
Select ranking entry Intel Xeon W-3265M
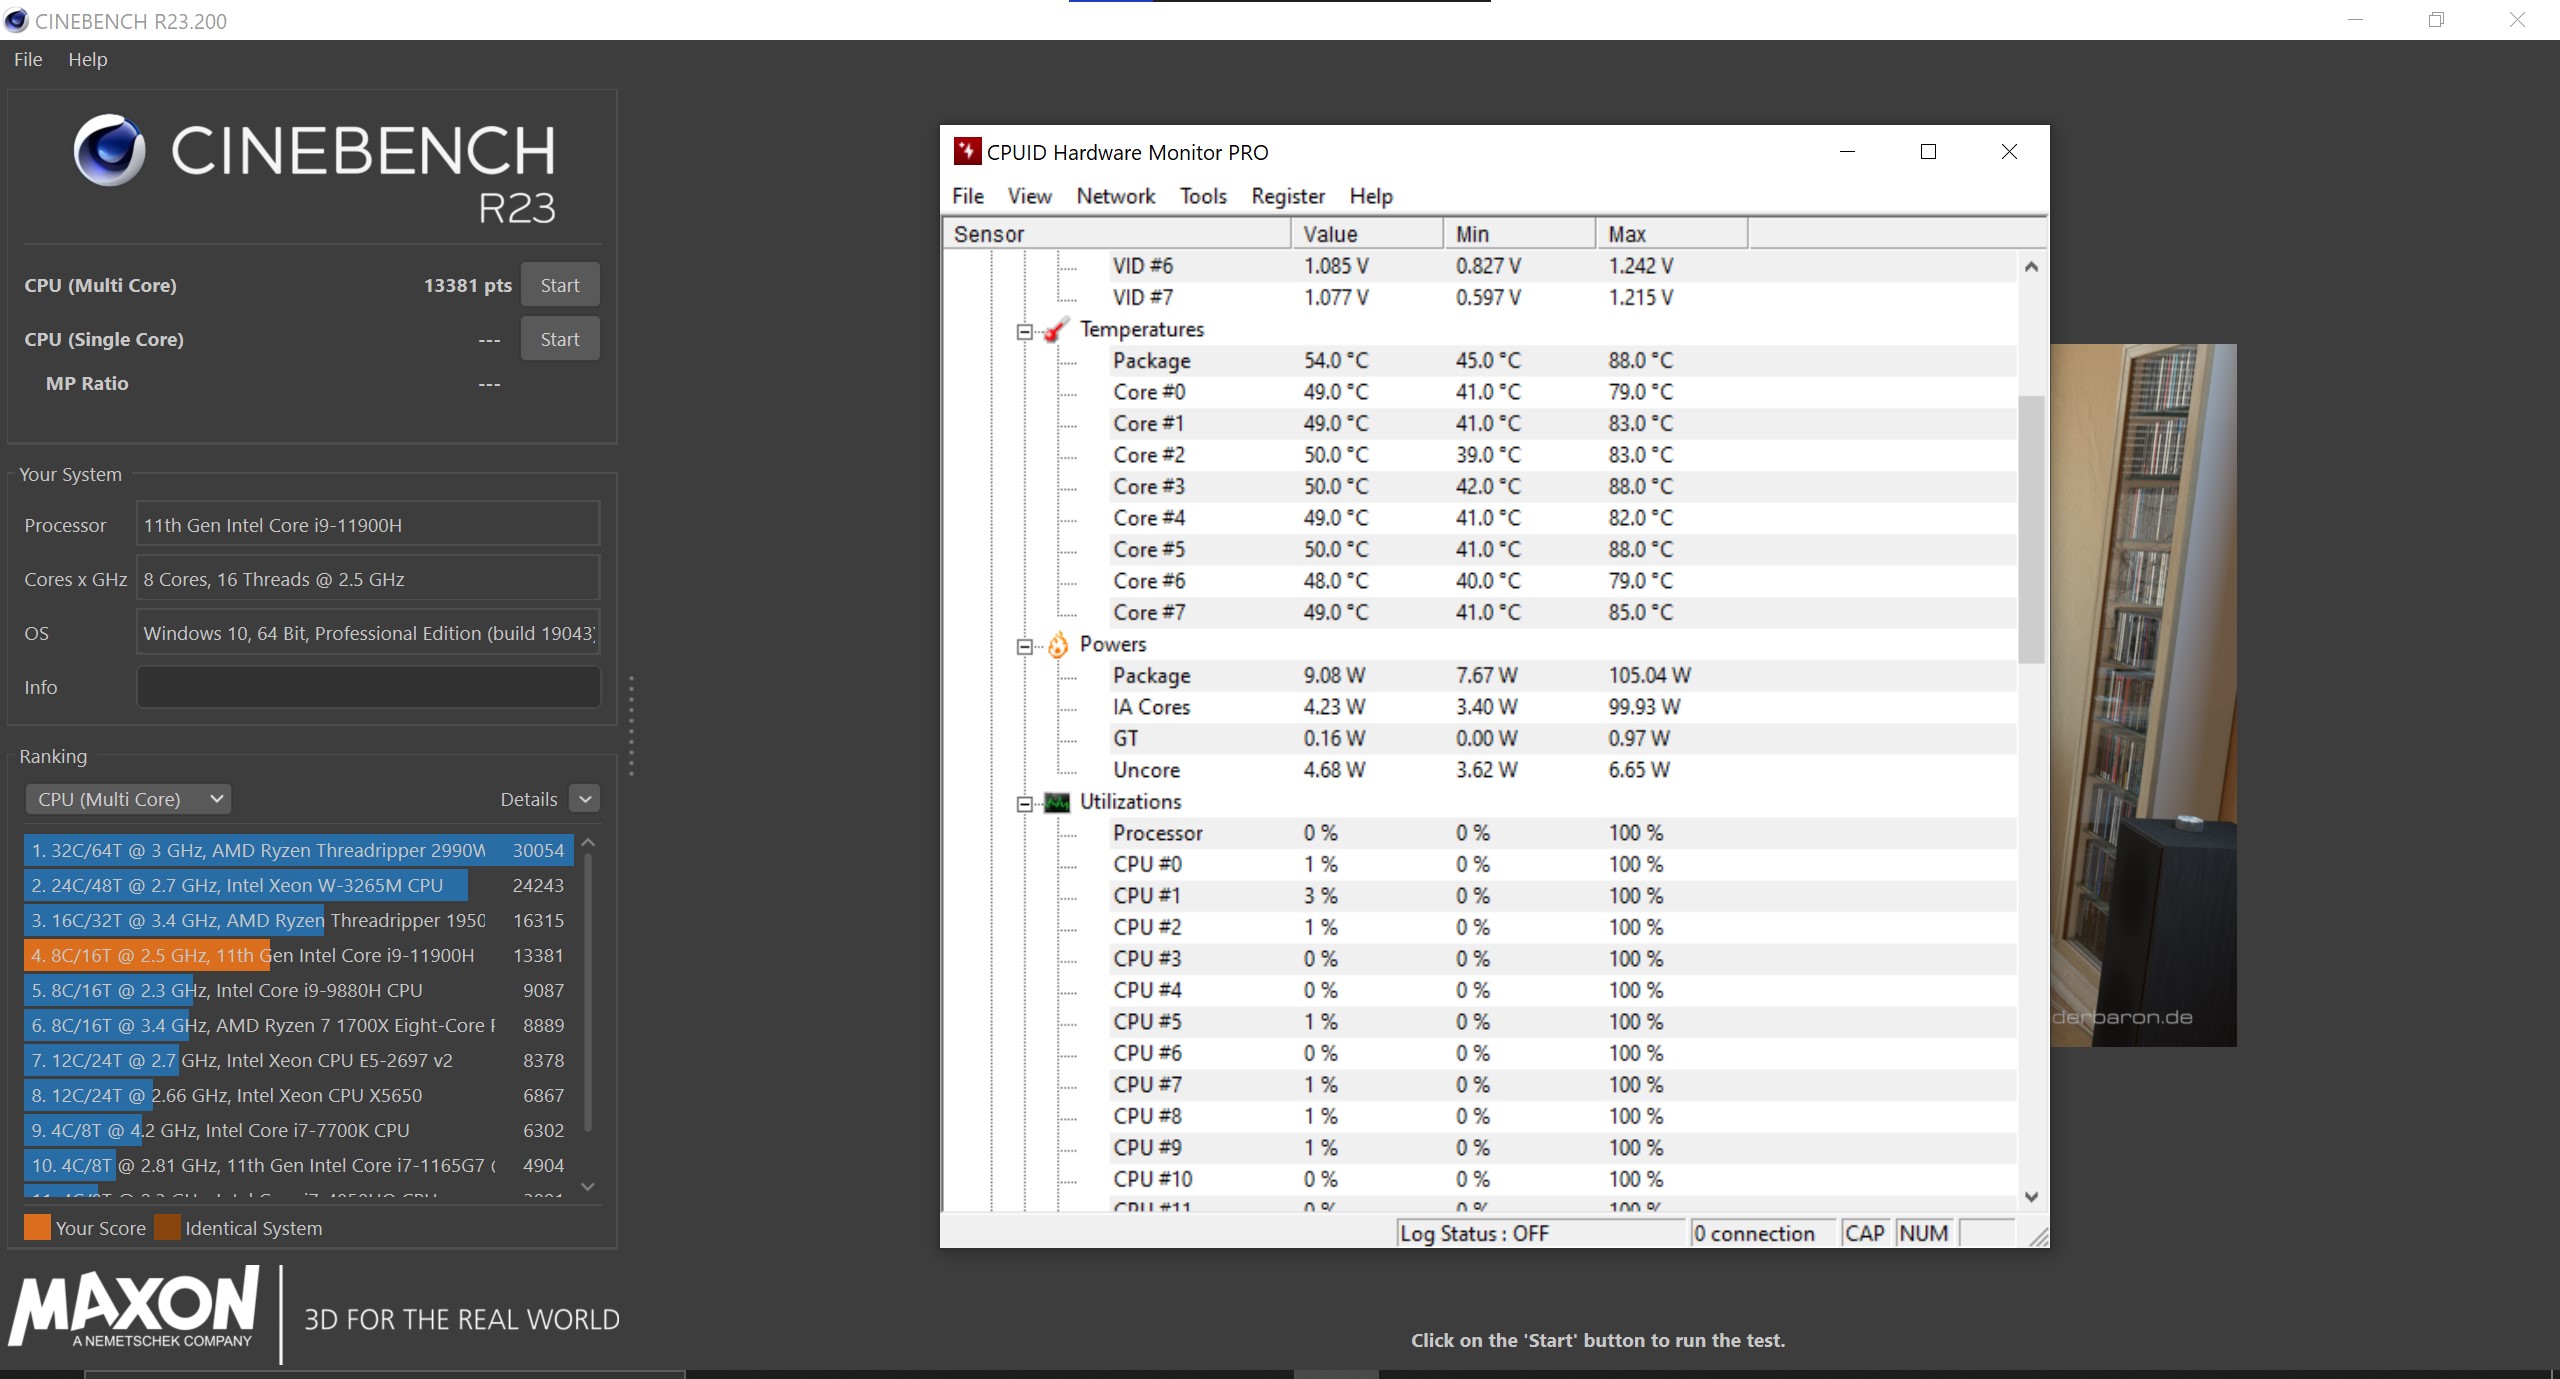click(298, 885)
